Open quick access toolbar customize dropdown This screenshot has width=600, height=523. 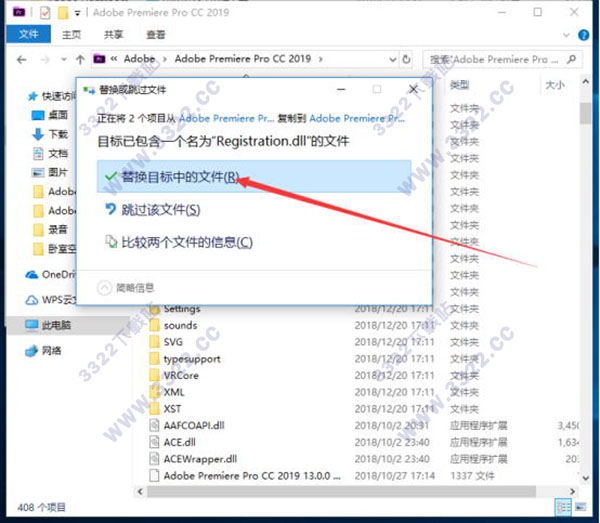tap(77, 13)
